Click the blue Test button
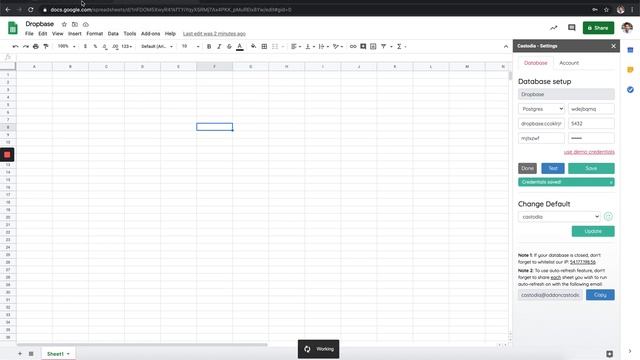Screen dimensions: 640x360 (x=553, y=168)
